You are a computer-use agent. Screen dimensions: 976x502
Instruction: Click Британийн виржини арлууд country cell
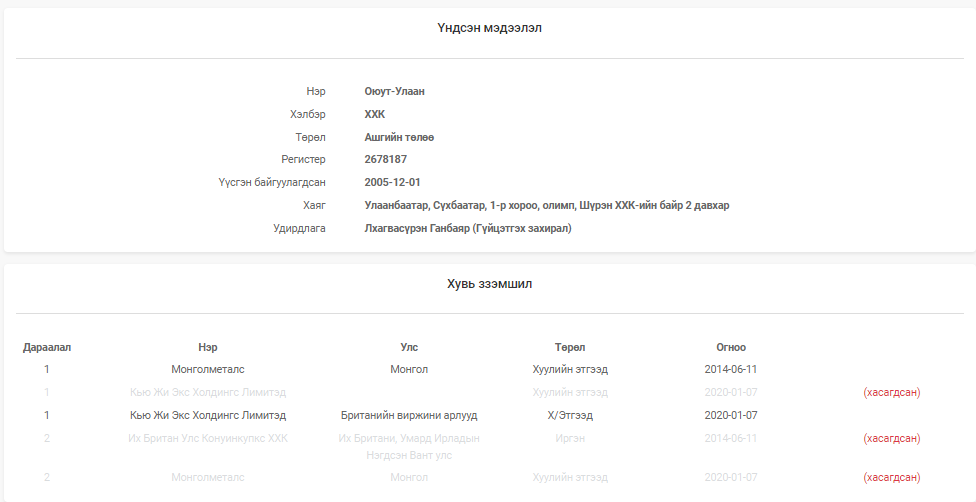[409, 415]
